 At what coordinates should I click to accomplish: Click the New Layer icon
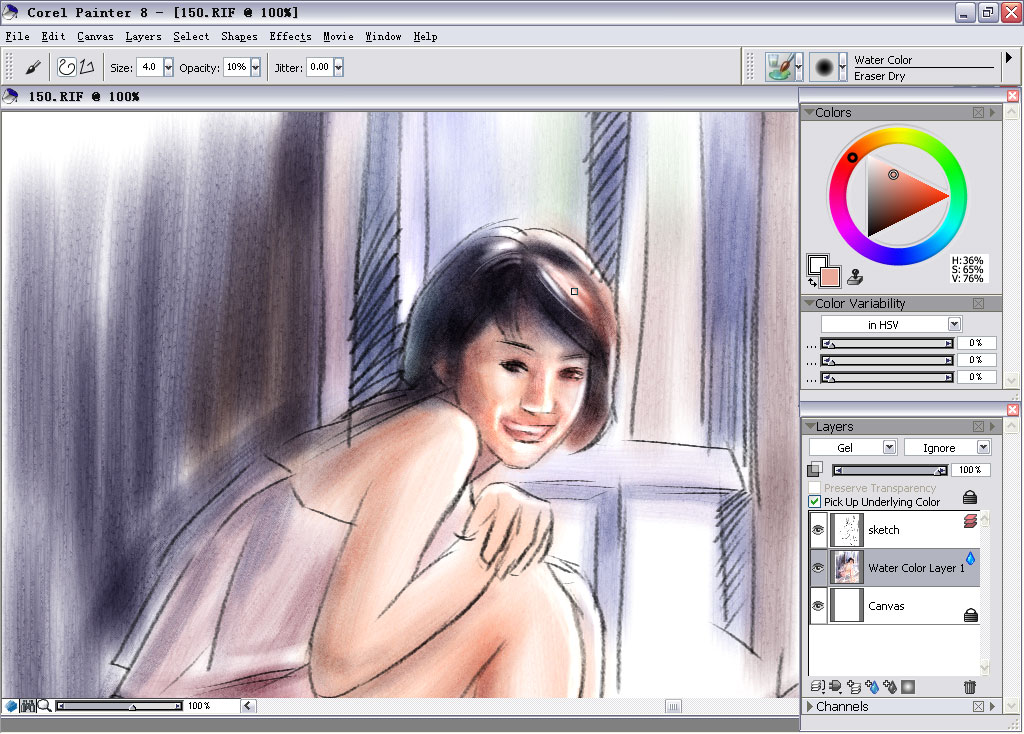pyautogui.click(x=854, y=686)
